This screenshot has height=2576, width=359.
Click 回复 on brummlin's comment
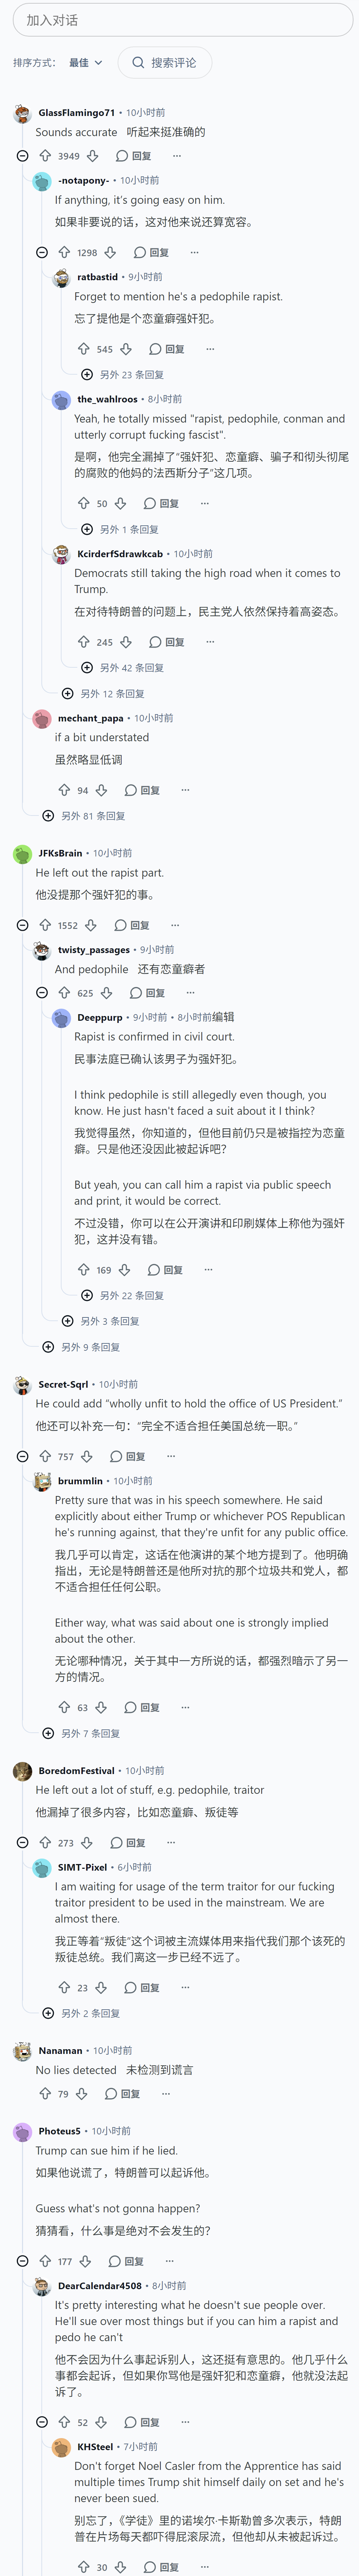pos(142,1707)
